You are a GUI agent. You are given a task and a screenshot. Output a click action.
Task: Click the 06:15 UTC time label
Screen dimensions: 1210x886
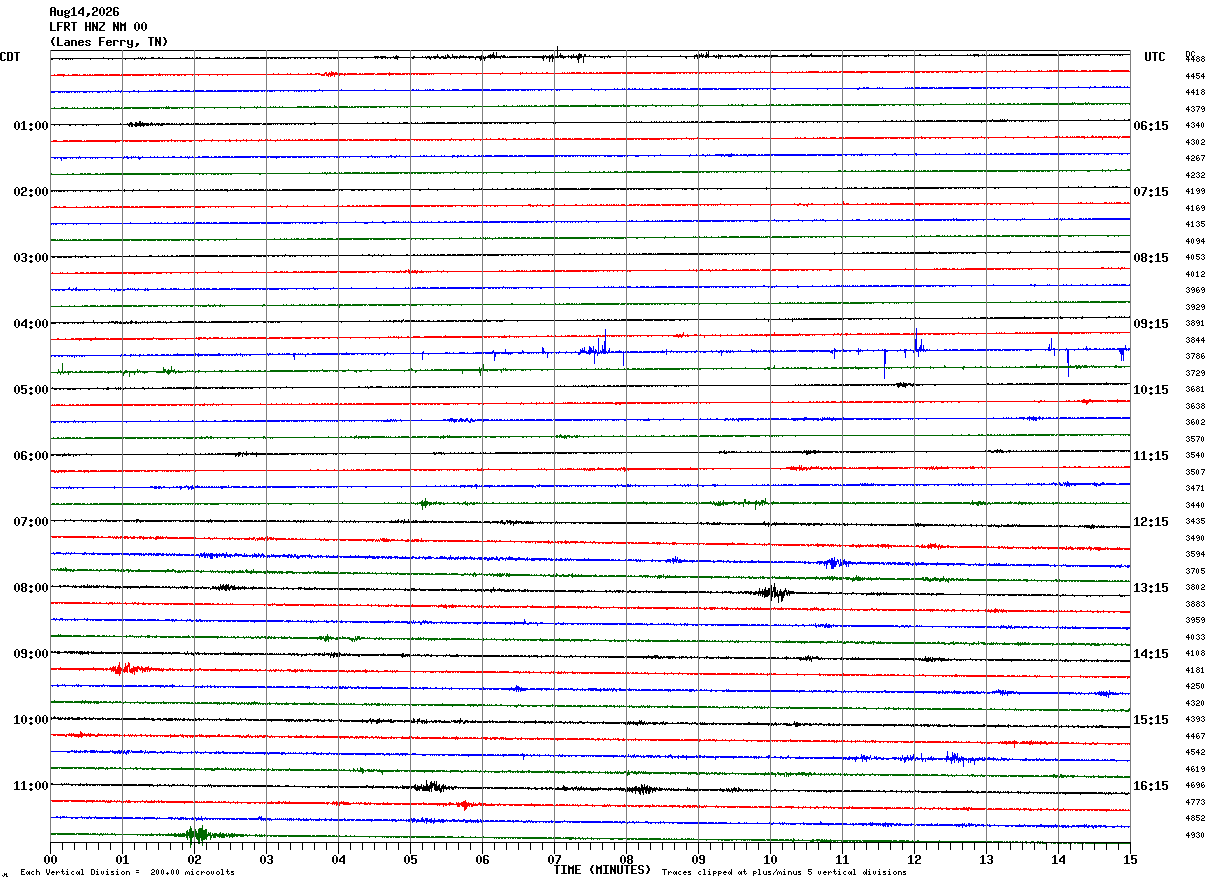pos(1151,126)
